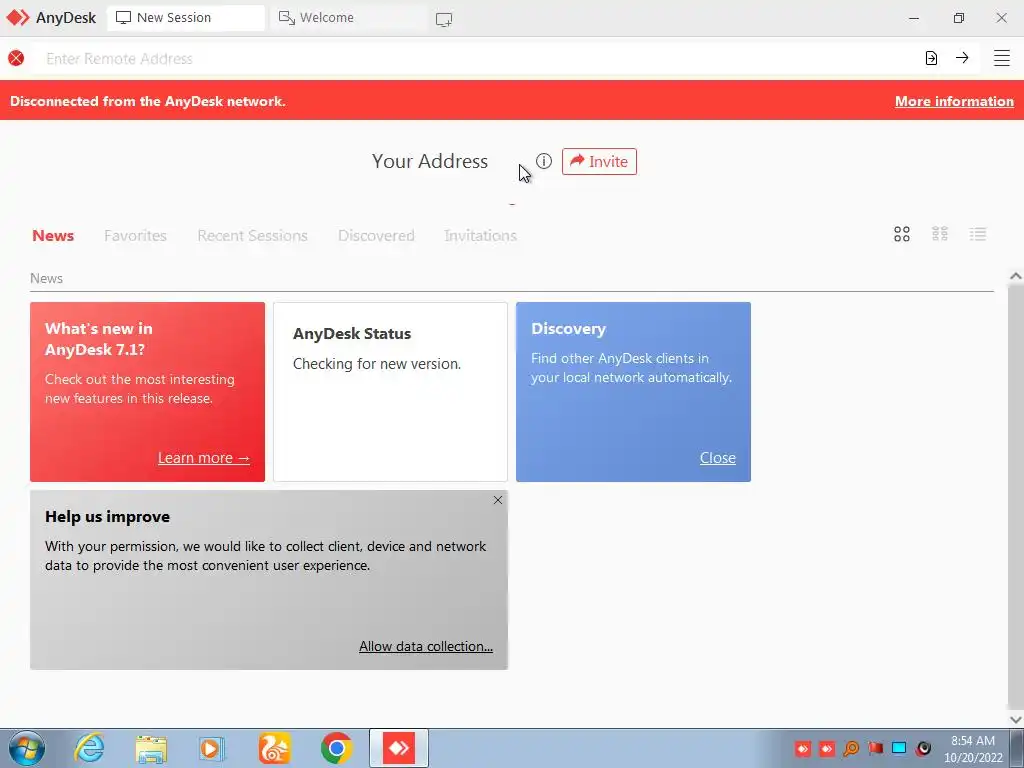Open UC Browser from taskbar
The height and width of the screenshot is (768, 1024).
274,748
